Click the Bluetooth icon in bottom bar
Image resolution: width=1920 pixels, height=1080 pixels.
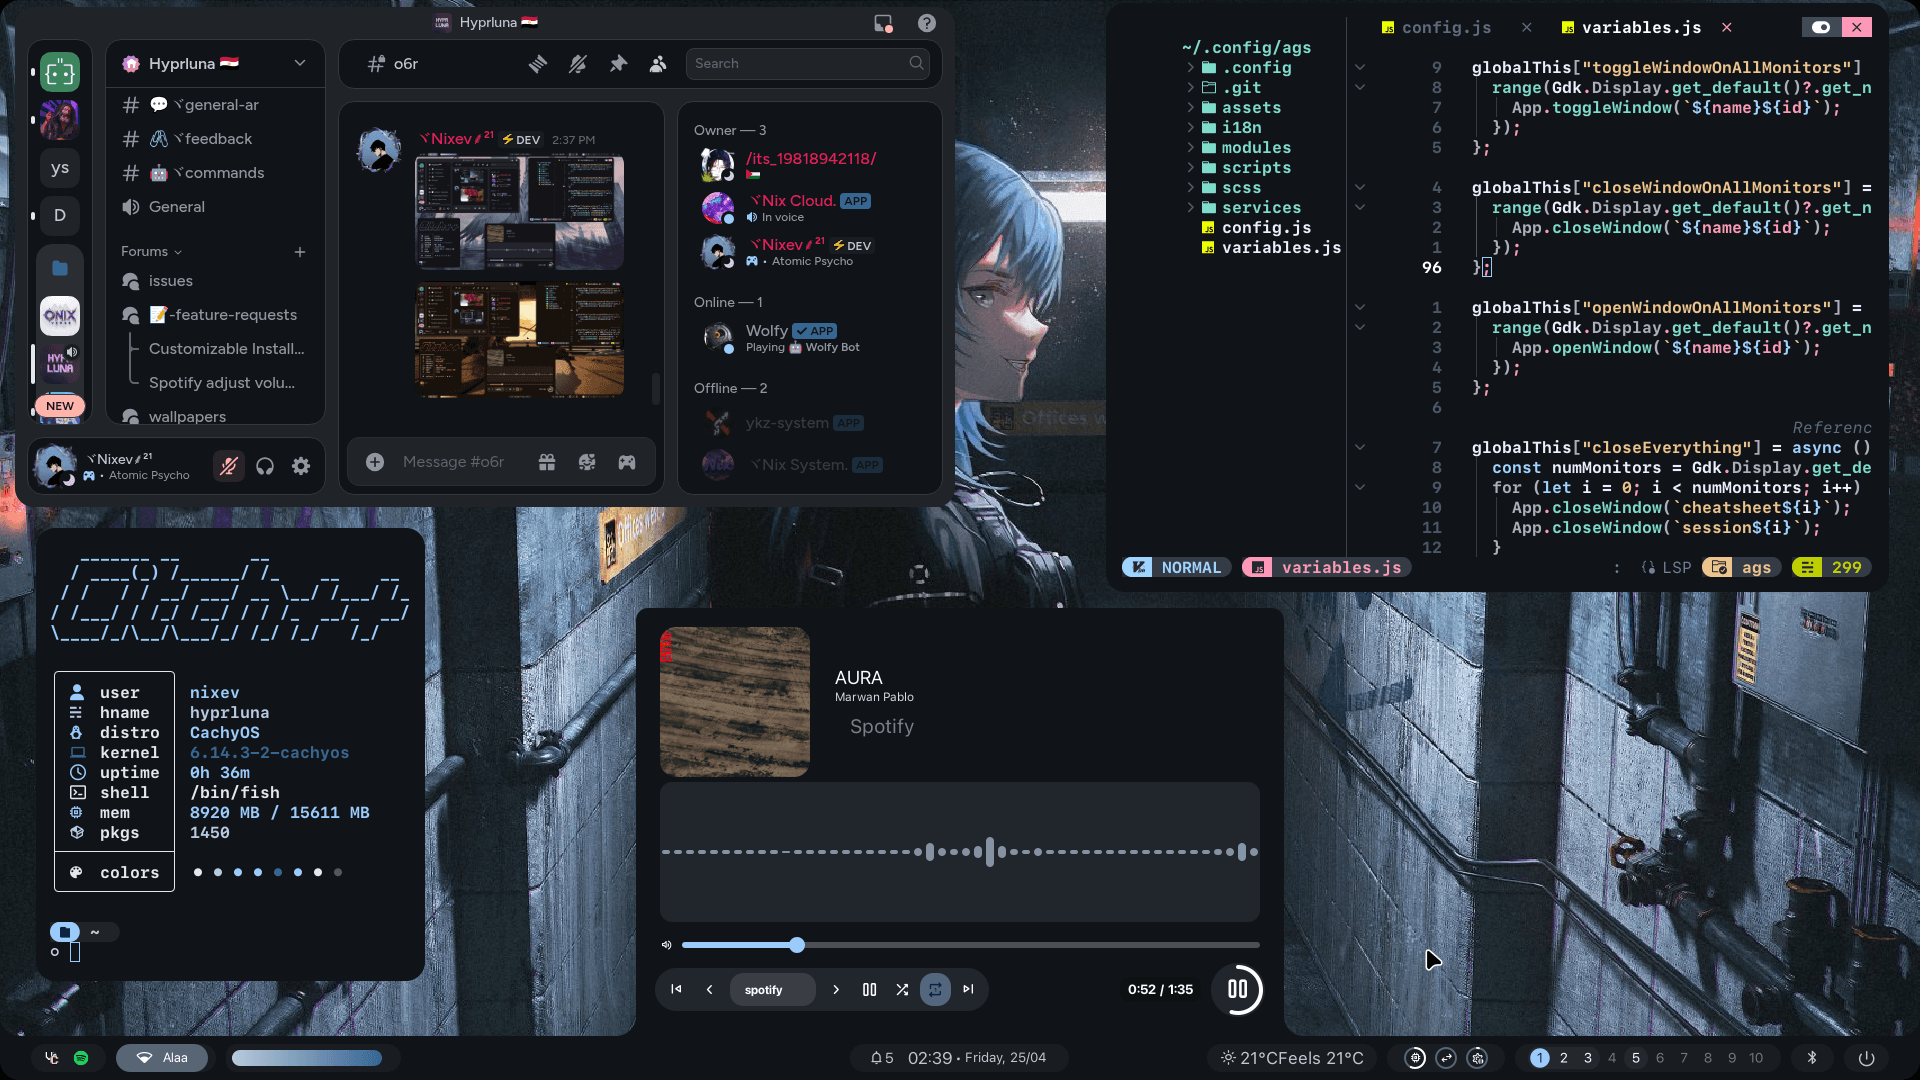pyautogui.click(x=1811, y=1058)
